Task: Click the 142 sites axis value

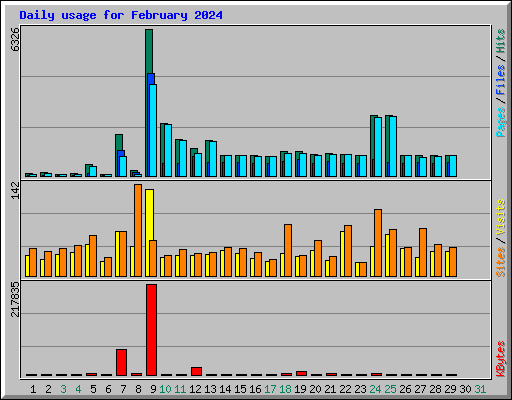Action: click(15, 191)
